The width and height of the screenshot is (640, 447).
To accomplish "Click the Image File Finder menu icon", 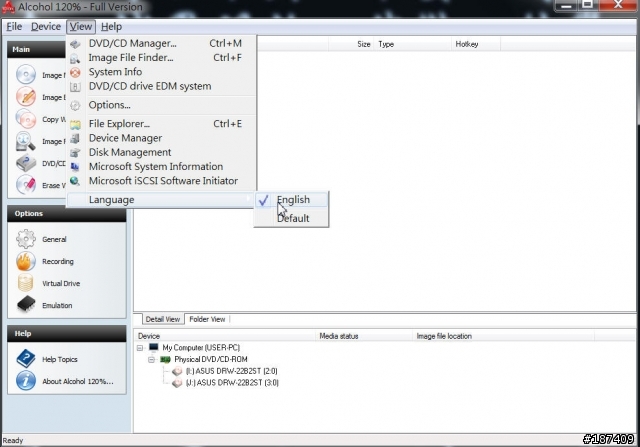I will click(75, 58).
